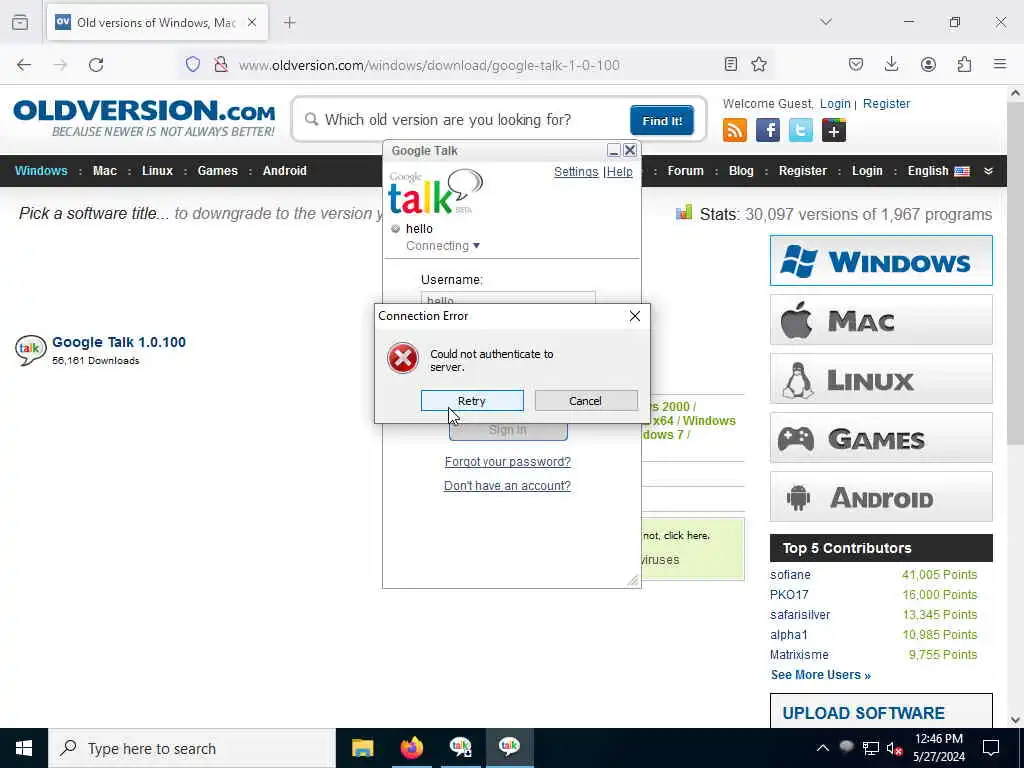This screenshot has height=768, width=1024.
Task: Open the Firefox extensions puzzle icon
Action: (x=964, y=64)
